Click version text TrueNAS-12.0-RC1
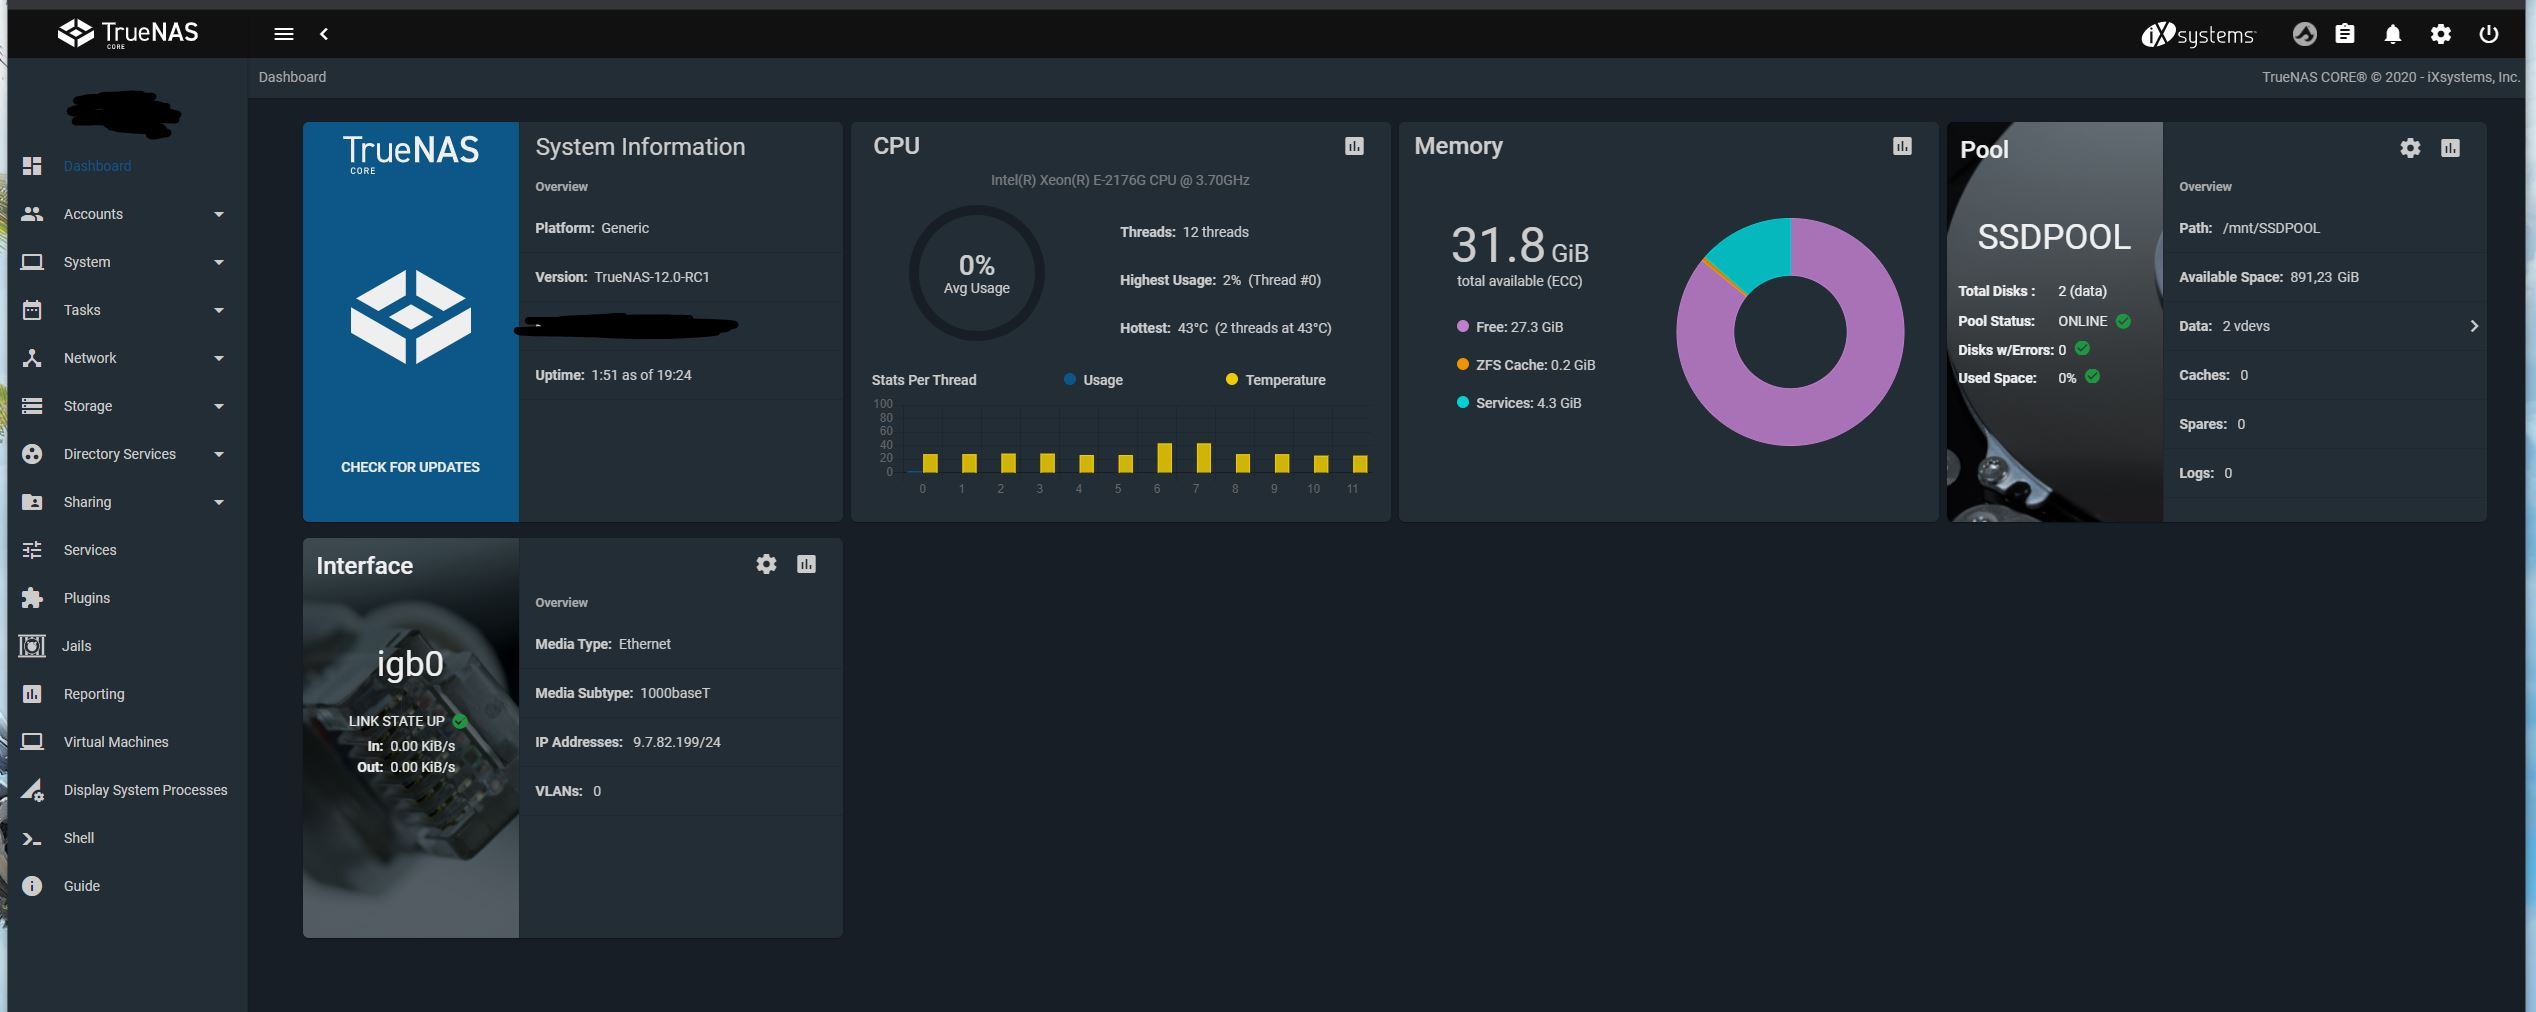The height and width of the screenshot is (1012, 2536). pyautogui.click(x=652, y=277)
